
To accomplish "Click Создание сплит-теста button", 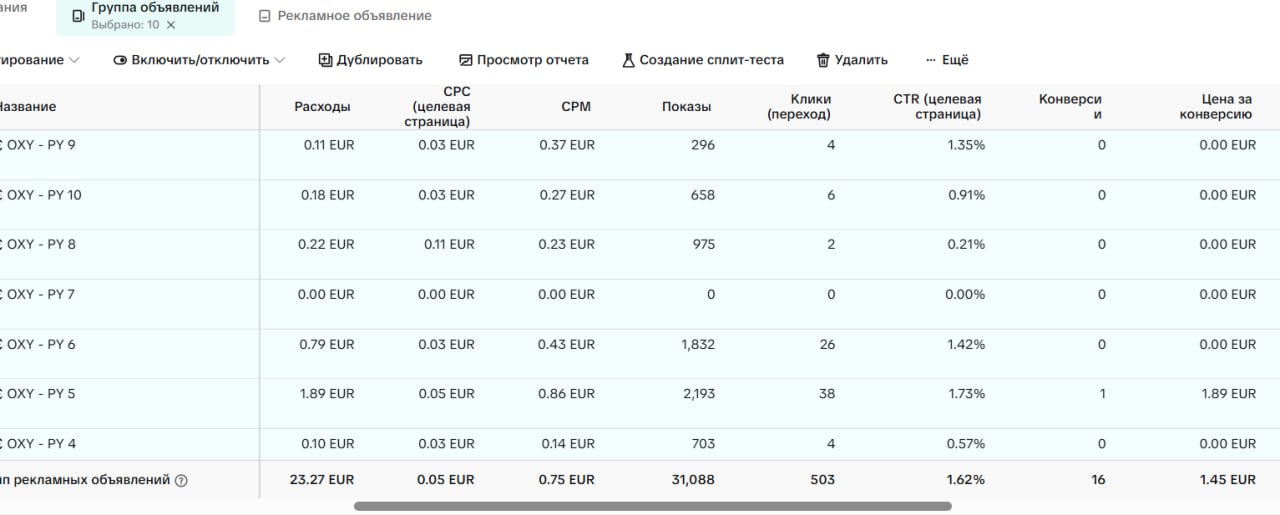I will coord(703,60).
